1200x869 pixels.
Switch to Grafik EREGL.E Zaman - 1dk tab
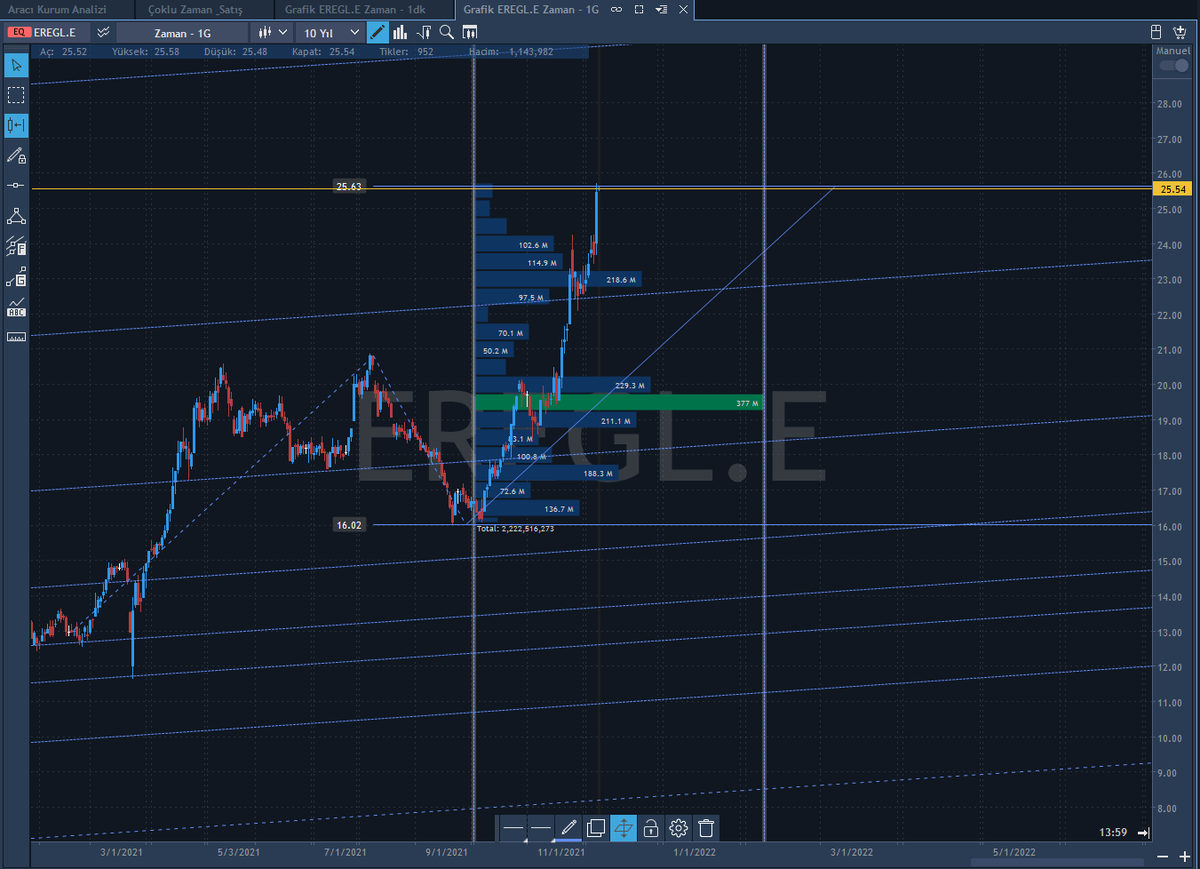click(362, 9)
